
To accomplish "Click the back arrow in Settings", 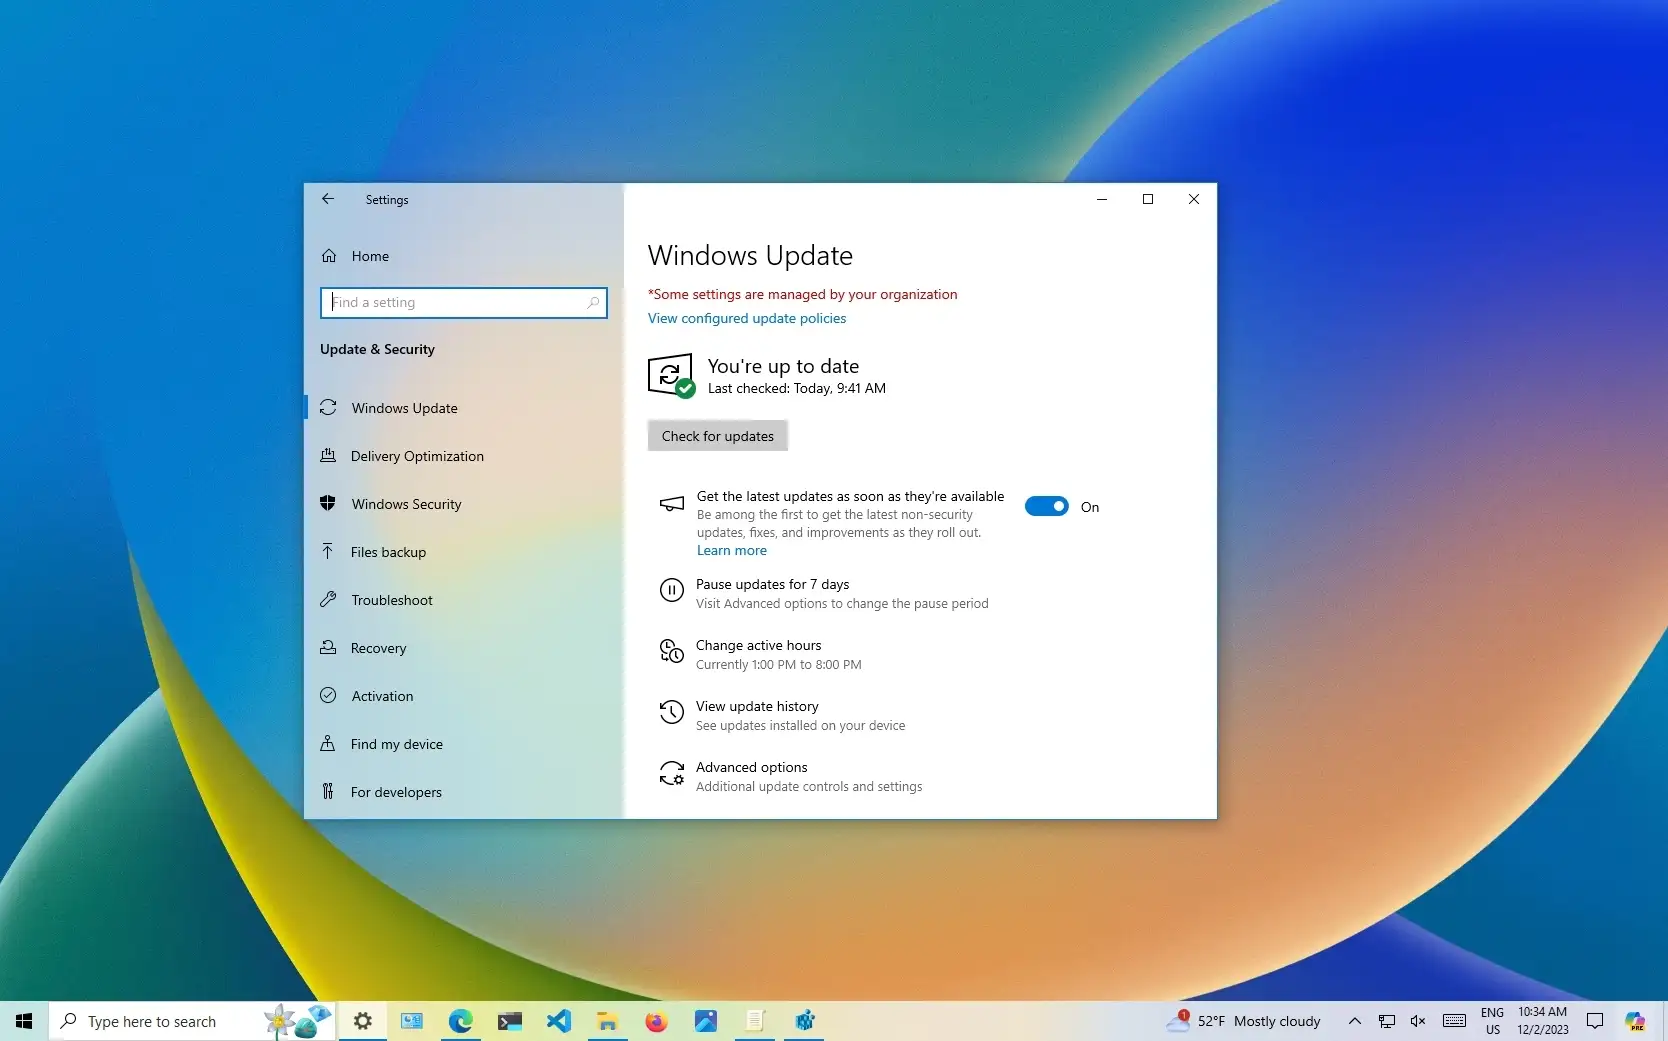I will coord(328,199).
